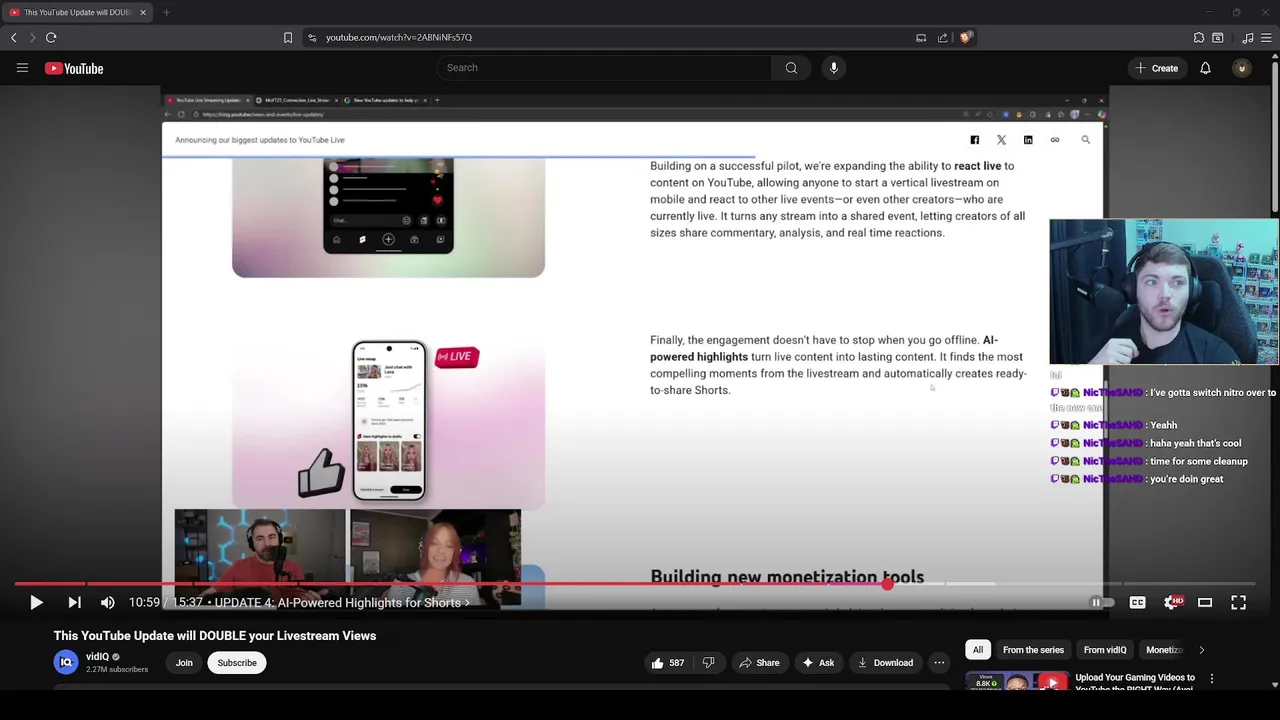Image resolution: width=1280 pixels, height=720 pixels.
Task: Select 'From vidIQ' chip
Action: 1105,650
